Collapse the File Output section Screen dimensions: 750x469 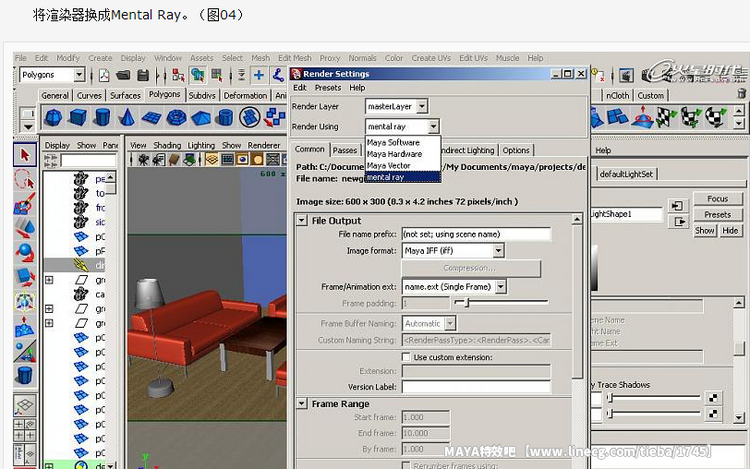click(x=302, y=220)
